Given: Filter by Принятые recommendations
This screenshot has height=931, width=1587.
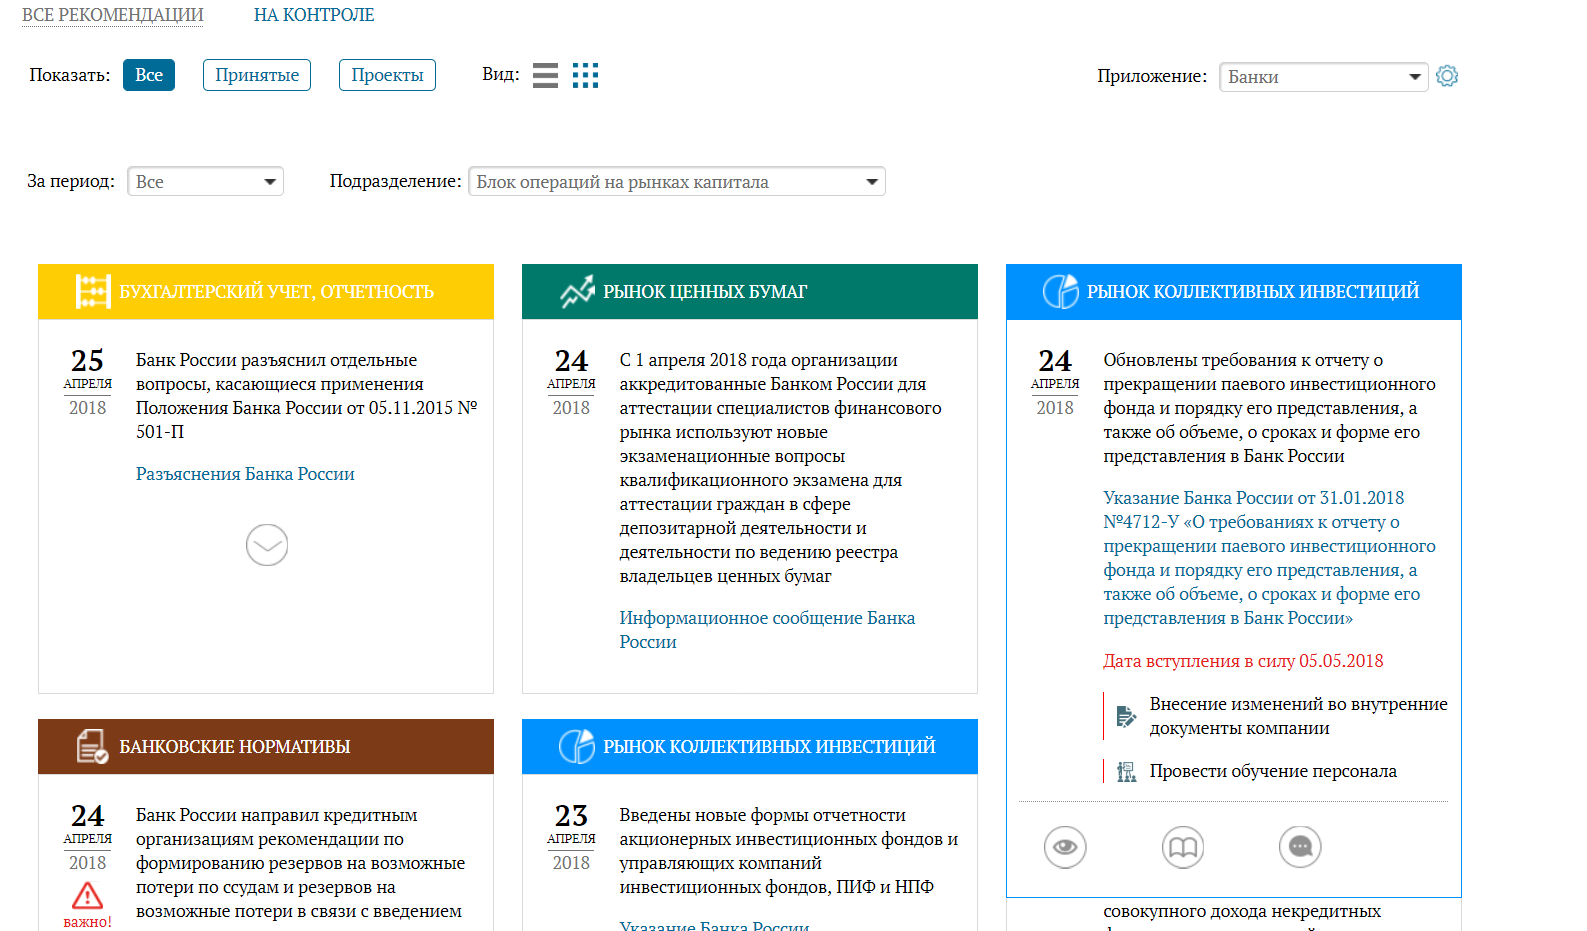Looking at the screenshot, I should [257, 75].
